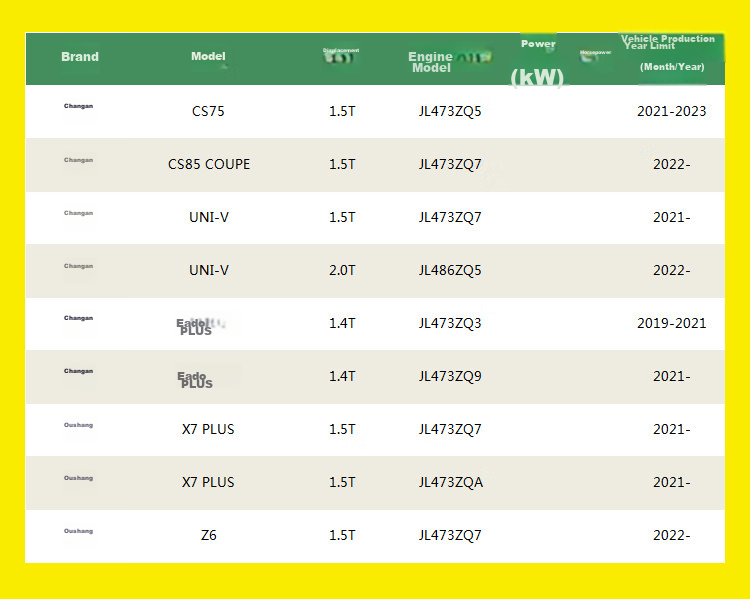Click the Changan brand cell in the CS85 COUPE row
This screenshot has width=750, height=599.
point(78,160)
